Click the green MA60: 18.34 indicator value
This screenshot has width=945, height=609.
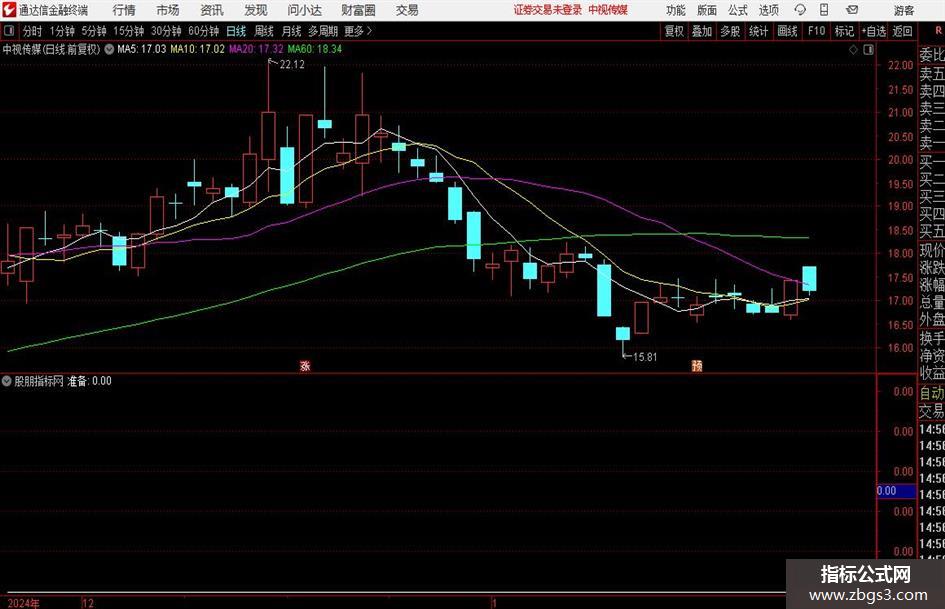pyautogui.click(x=315, y=49)
